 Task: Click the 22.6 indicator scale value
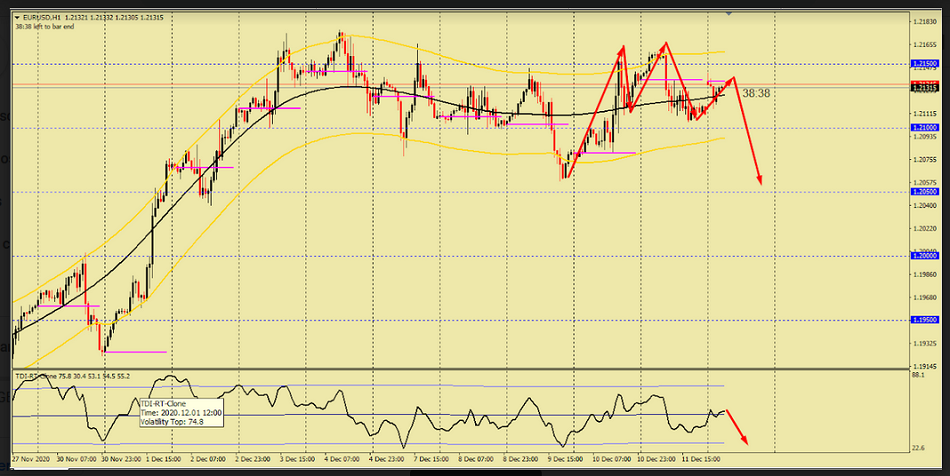point(920,449)
